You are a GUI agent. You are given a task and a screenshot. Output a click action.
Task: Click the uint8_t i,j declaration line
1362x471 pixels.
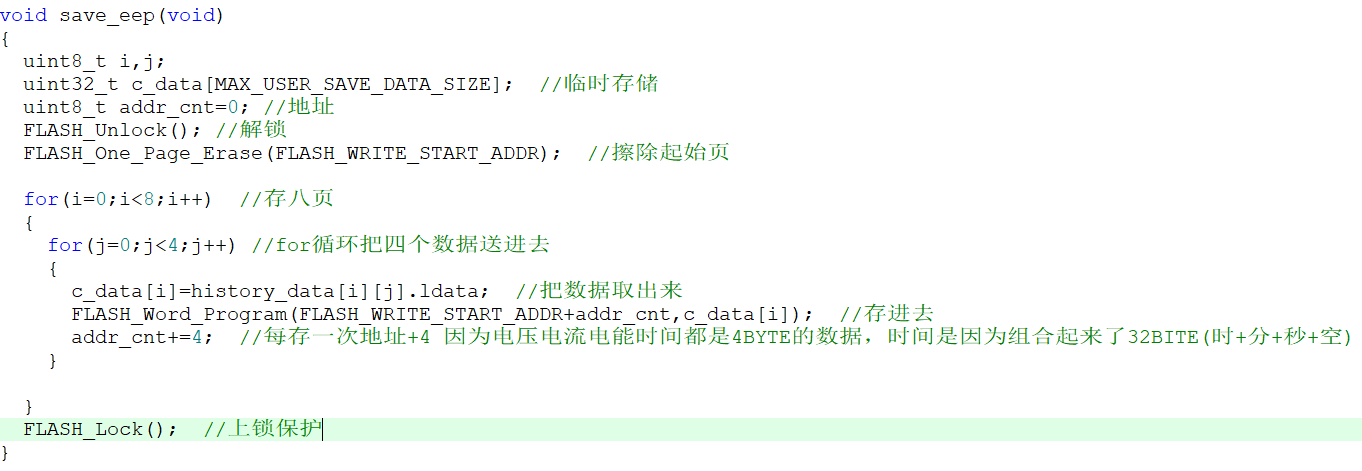(95, 61)
